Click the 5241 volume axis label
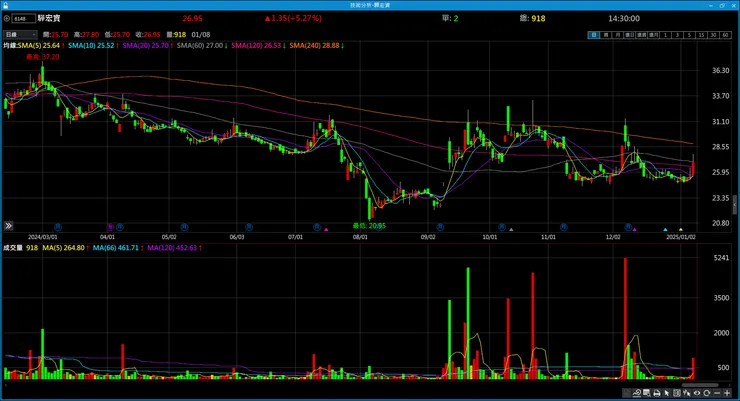The width and height of the screenshot is (740, 401). [722, 258]
